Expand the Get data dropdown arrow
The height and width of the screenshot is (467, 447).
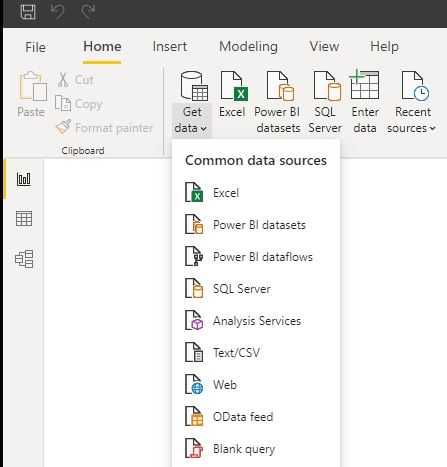(204, 129)
